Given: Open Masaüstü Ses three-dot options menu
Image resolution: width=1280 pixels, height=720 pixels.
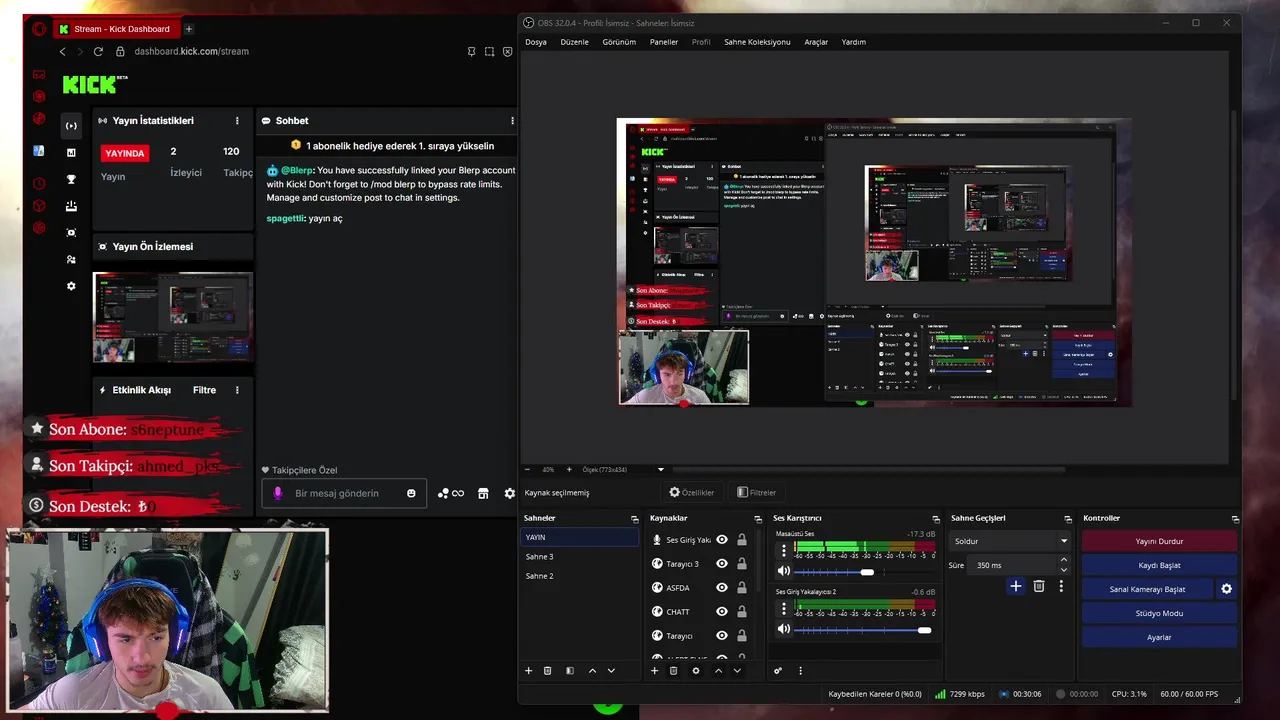Looking at the screenshot, I should coord(784,550).
